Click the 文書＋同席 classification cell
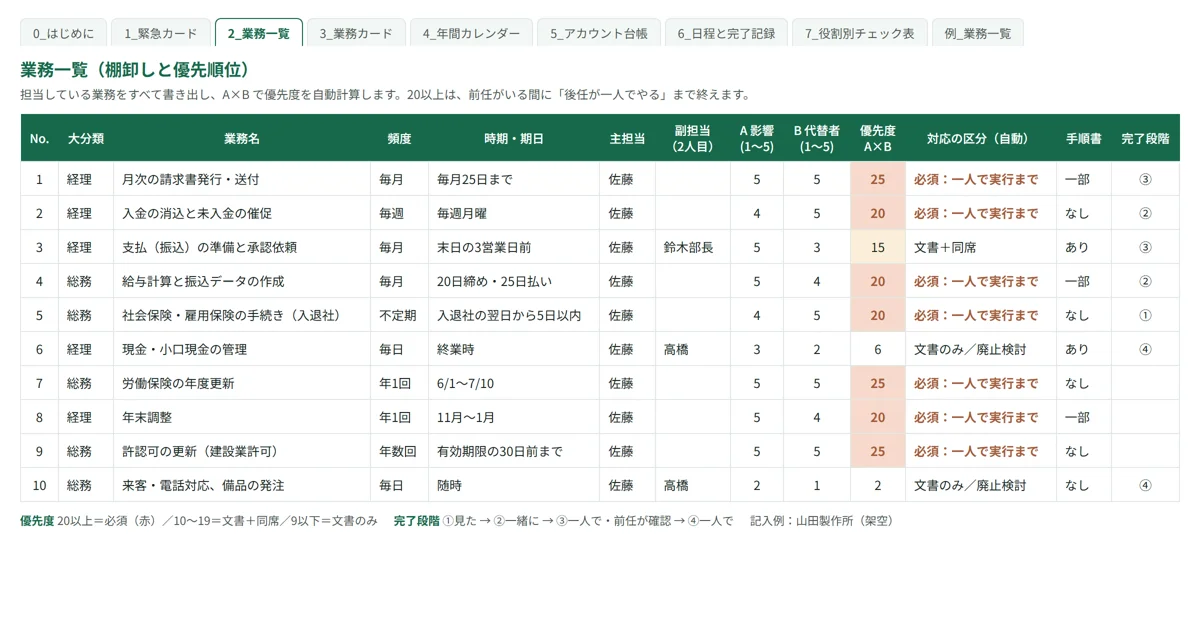This screenshot has width=1200, height=640. [x=981, y=247]
